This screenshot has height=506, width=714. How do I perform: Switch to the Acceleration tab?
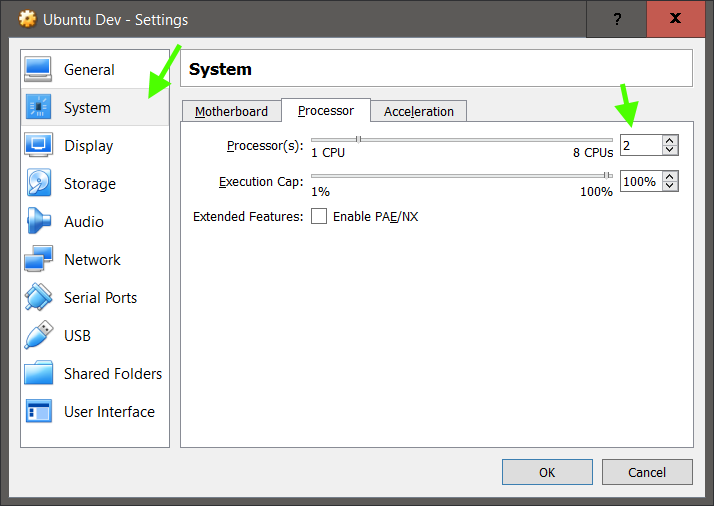[418, 111]
